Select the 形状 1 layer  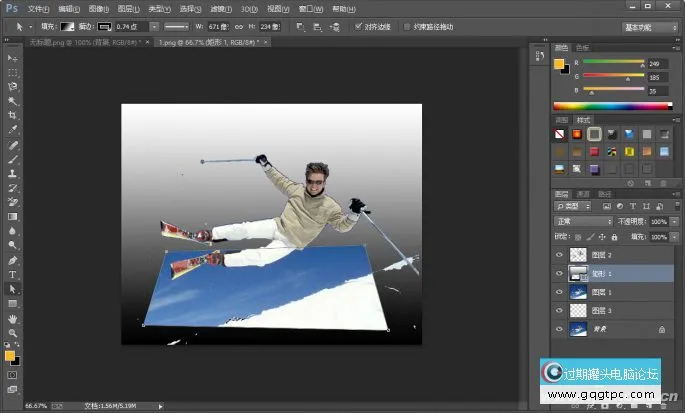(610, 273)
